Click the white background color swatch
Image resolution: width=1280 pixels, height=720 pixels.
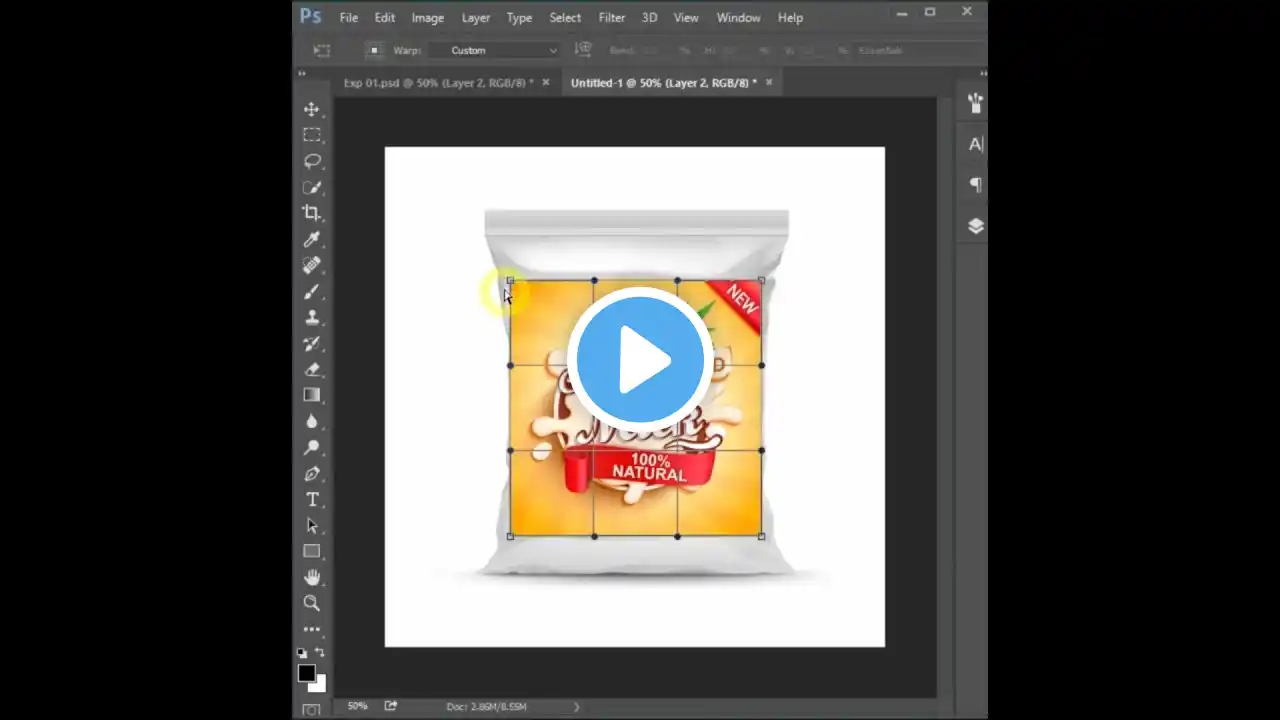point(319,685)
